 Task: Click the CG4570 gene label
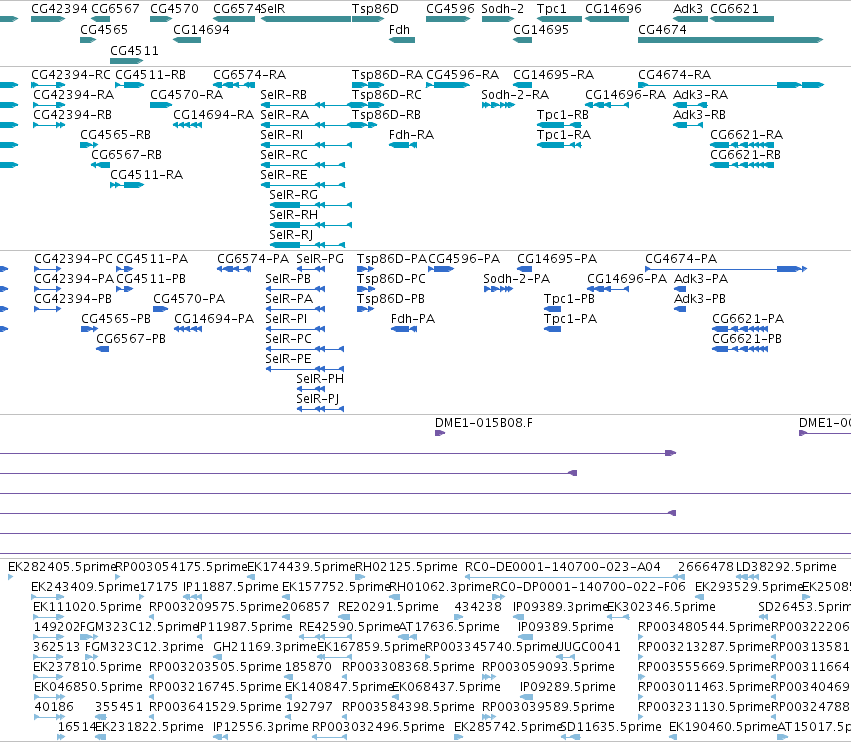coord(174,9)
